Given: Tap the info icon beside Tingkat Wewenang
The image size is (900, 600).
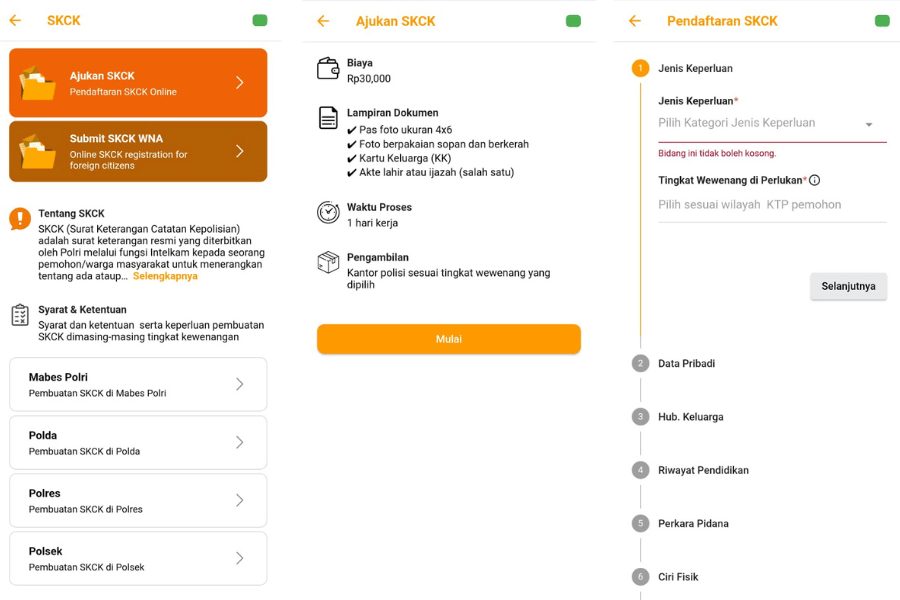Looking at the screenshot, I should 814,180.
